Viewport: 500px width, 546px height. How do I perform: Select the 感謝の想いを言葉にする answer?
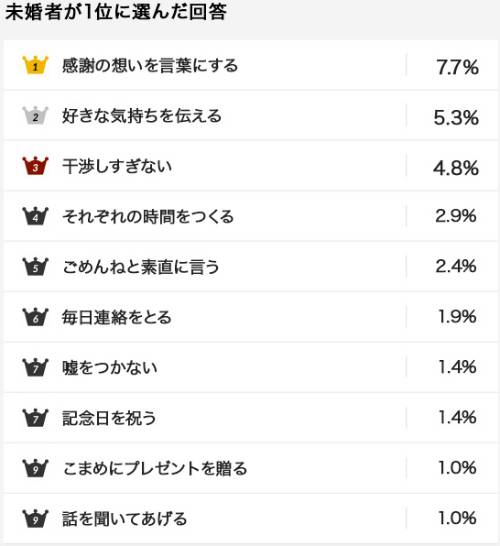point(150,65)
